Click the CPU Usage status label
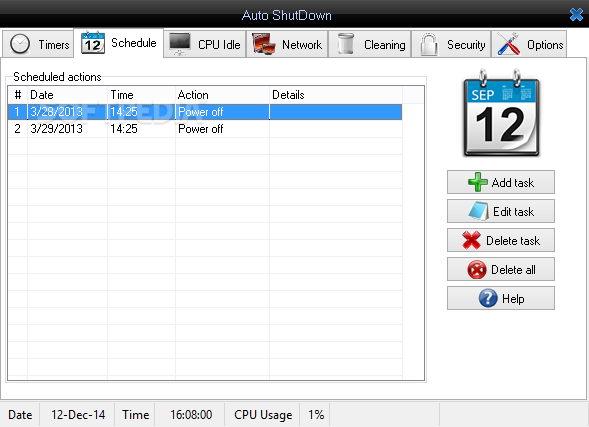The image size is (589, 427). [263, 415]
